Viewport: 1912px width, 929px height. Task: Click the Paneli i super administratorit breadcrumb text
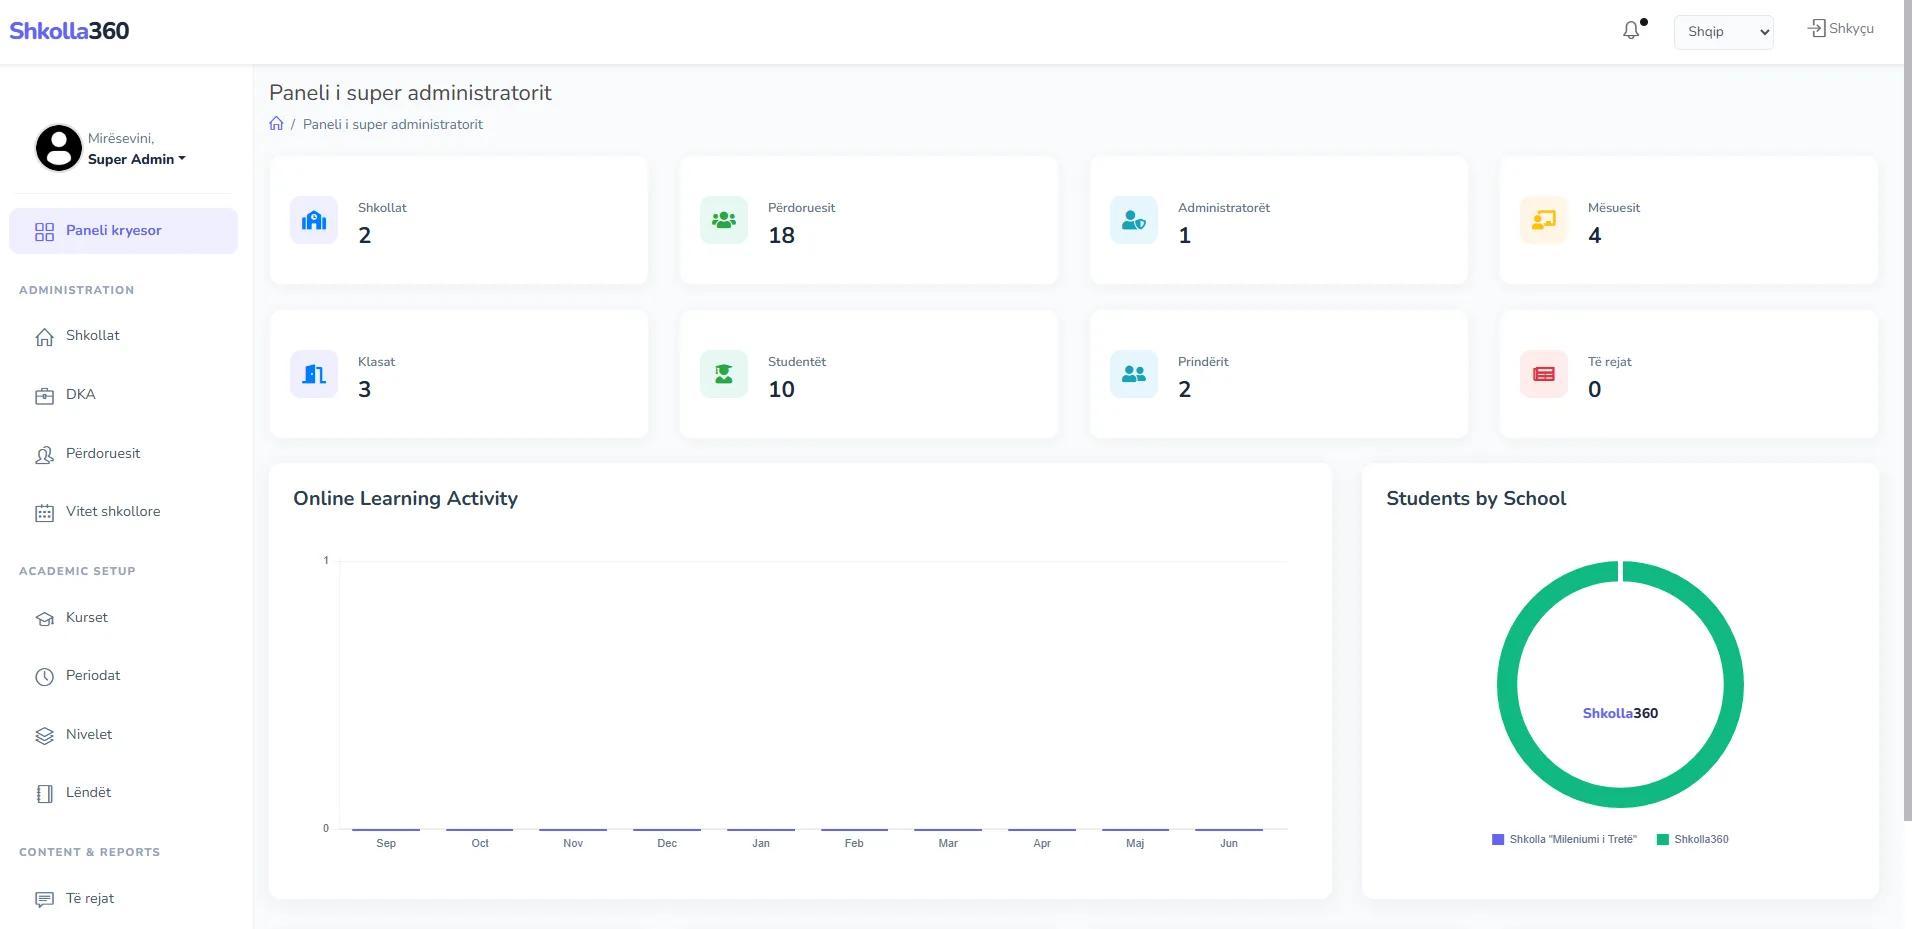tap(393, 124)
